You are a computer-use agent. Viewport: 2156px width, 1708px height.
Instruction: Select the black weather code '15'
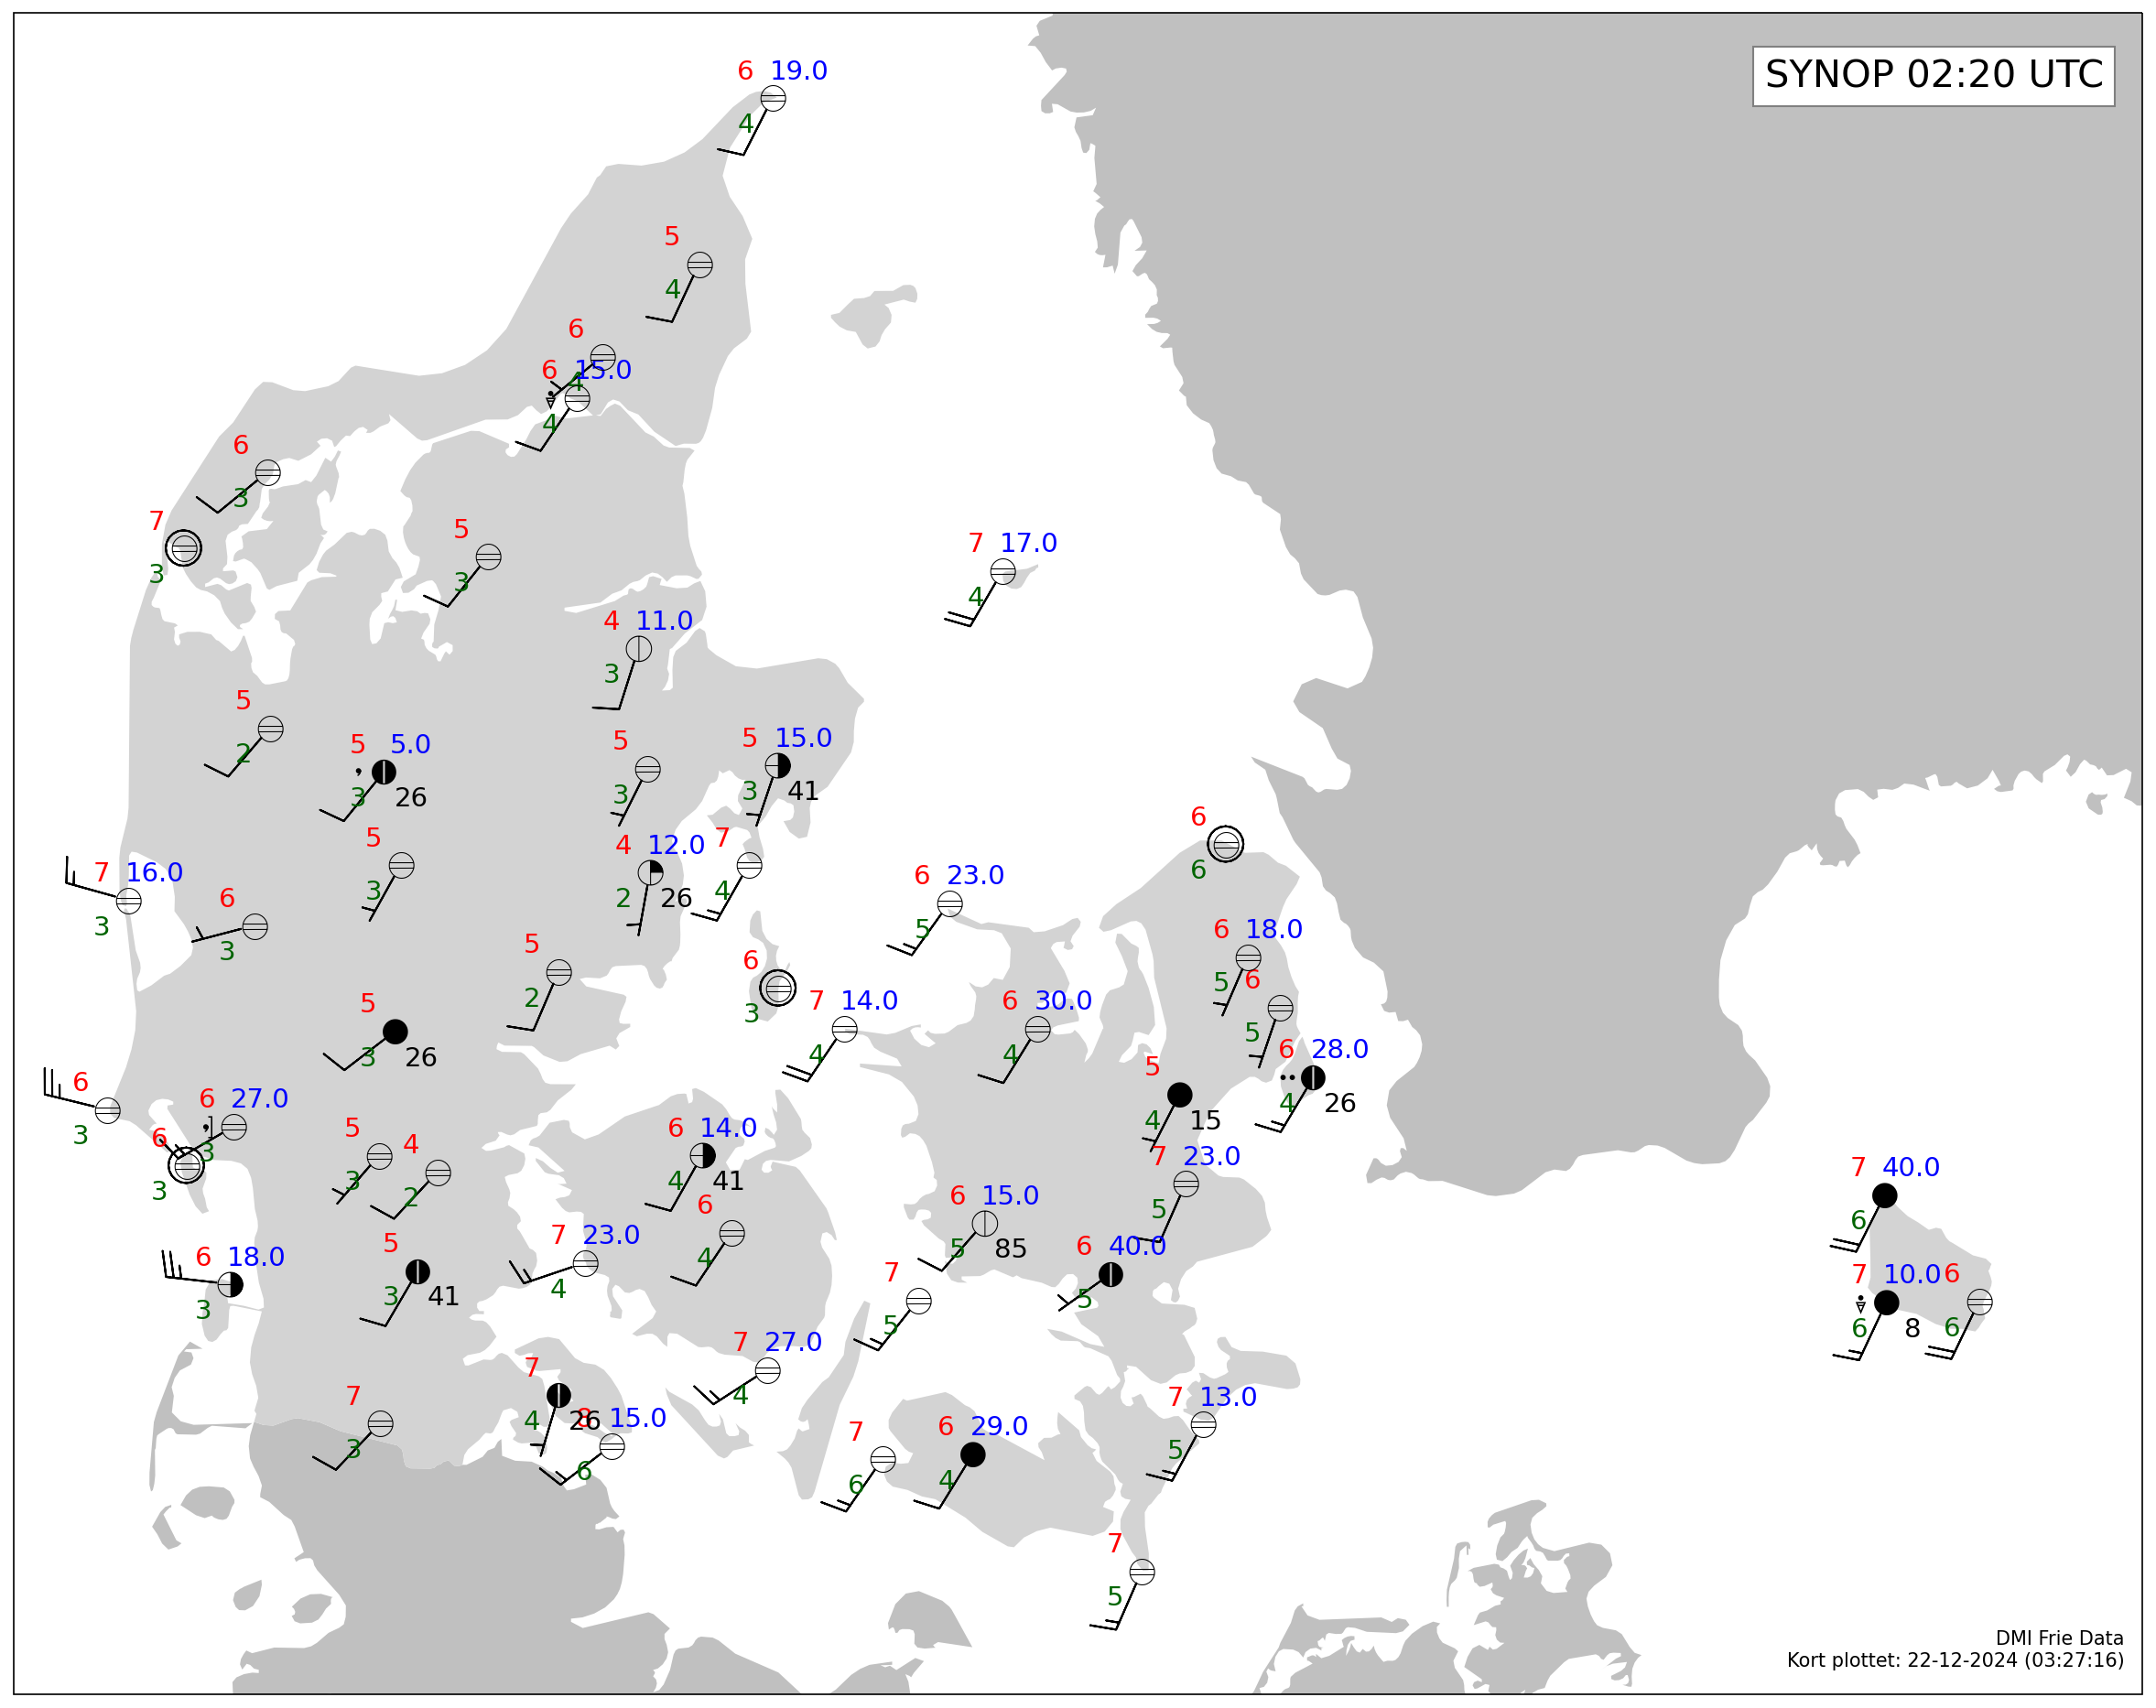coord(1205,1121)
